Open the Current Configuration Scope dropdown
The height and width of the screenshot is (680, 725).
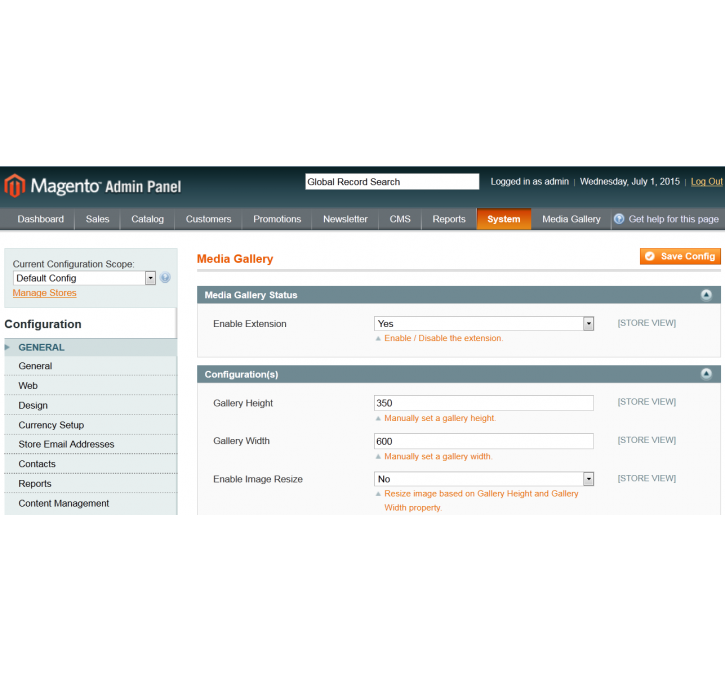(84, 278)
